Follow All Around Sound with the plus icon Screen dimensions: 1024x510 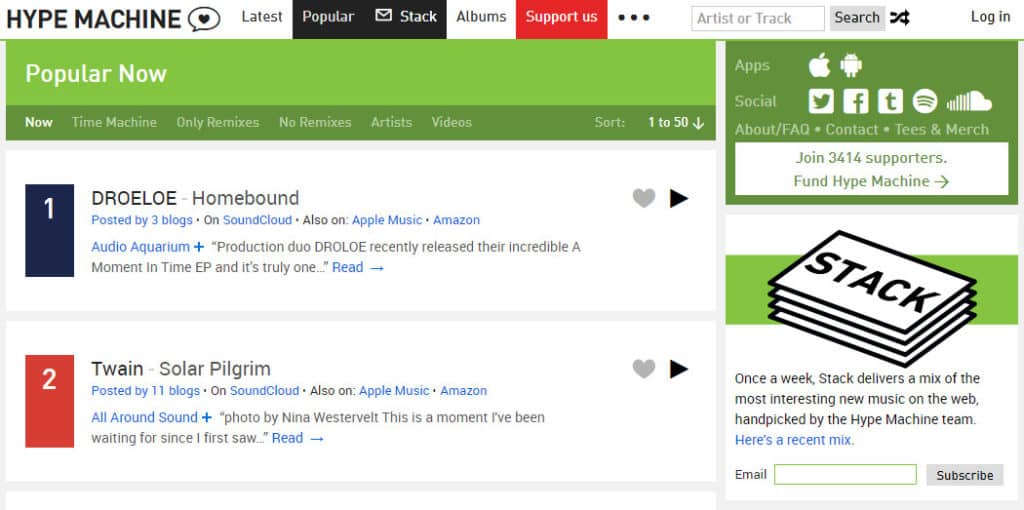[x=206, y=417]
